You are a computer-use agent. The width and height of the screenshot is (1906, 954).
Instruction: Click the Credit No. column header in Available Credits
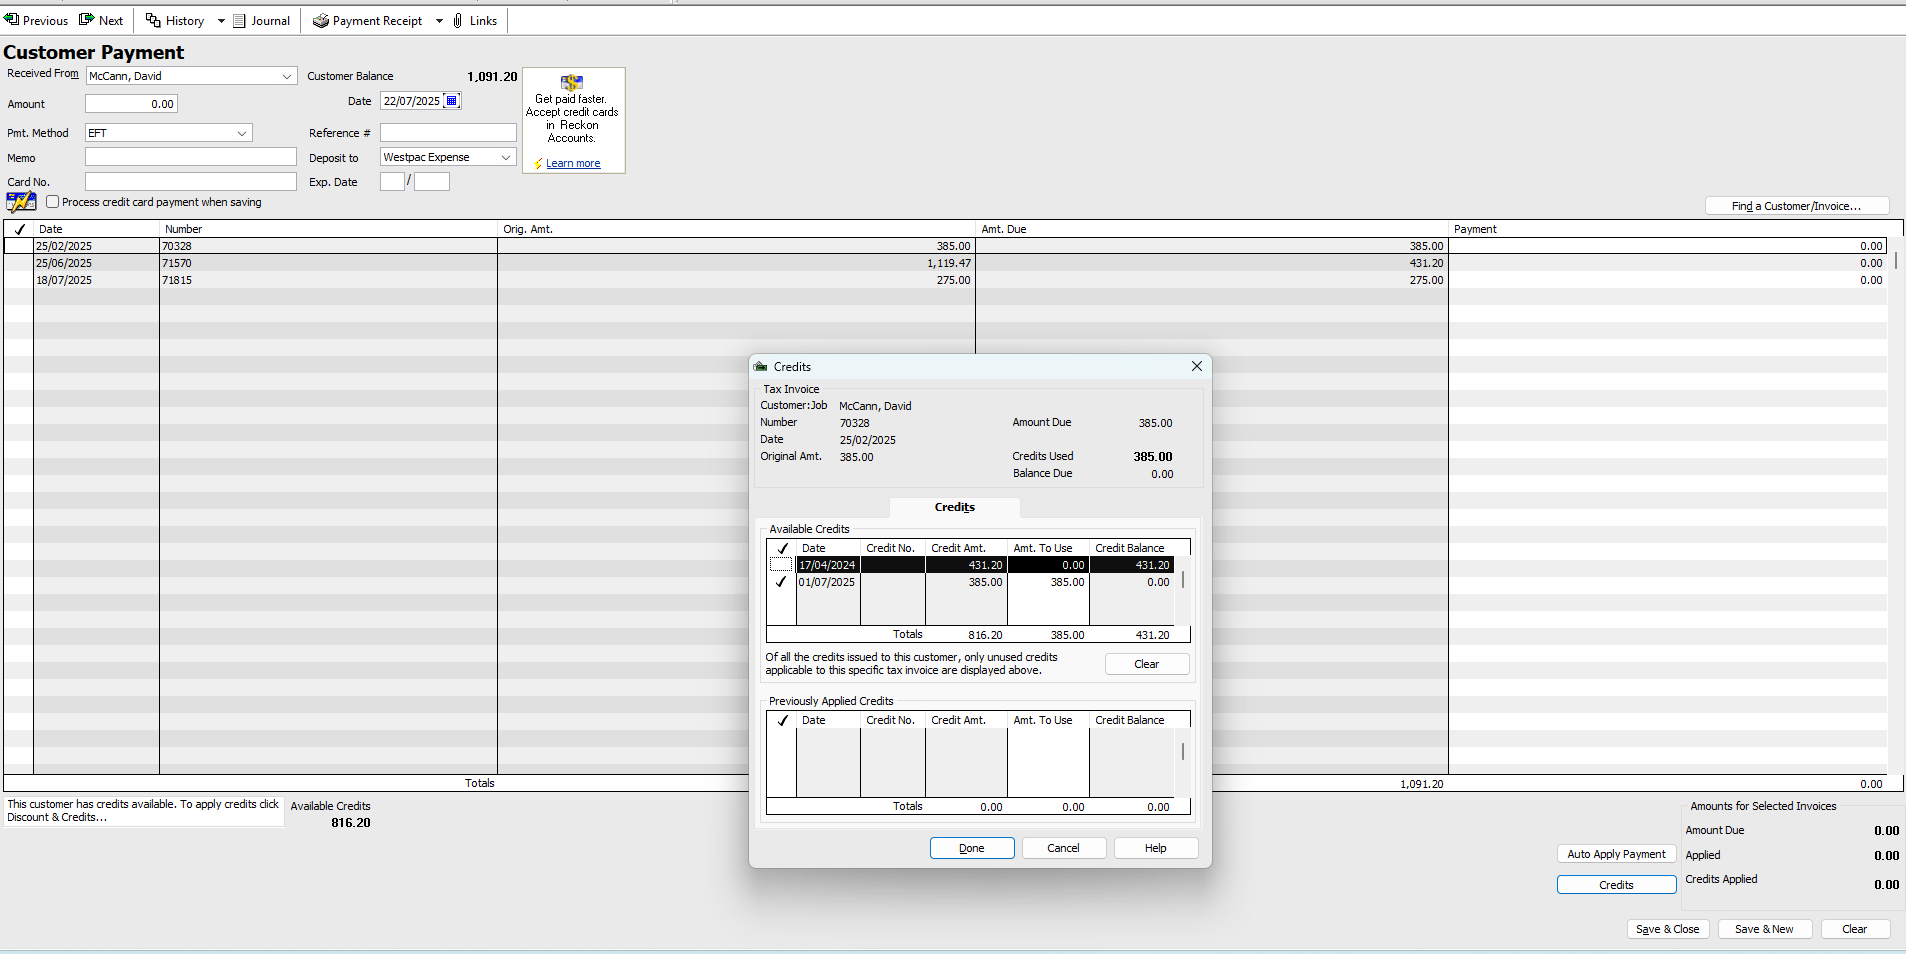[891, 548]
